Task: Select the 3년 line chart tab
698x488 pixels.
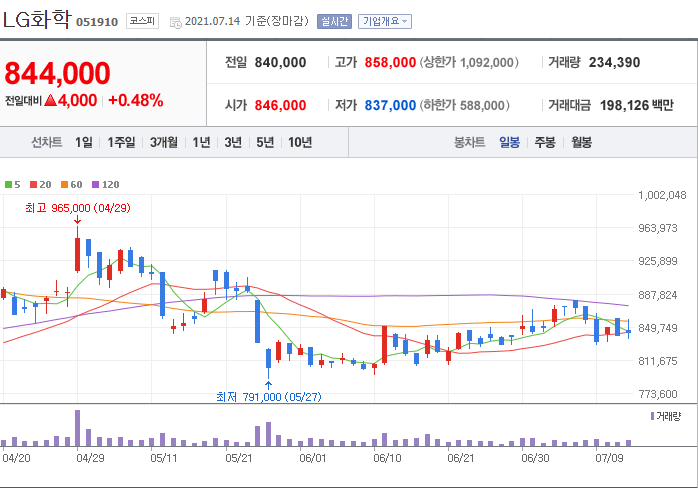Action: tap(233, 142)
